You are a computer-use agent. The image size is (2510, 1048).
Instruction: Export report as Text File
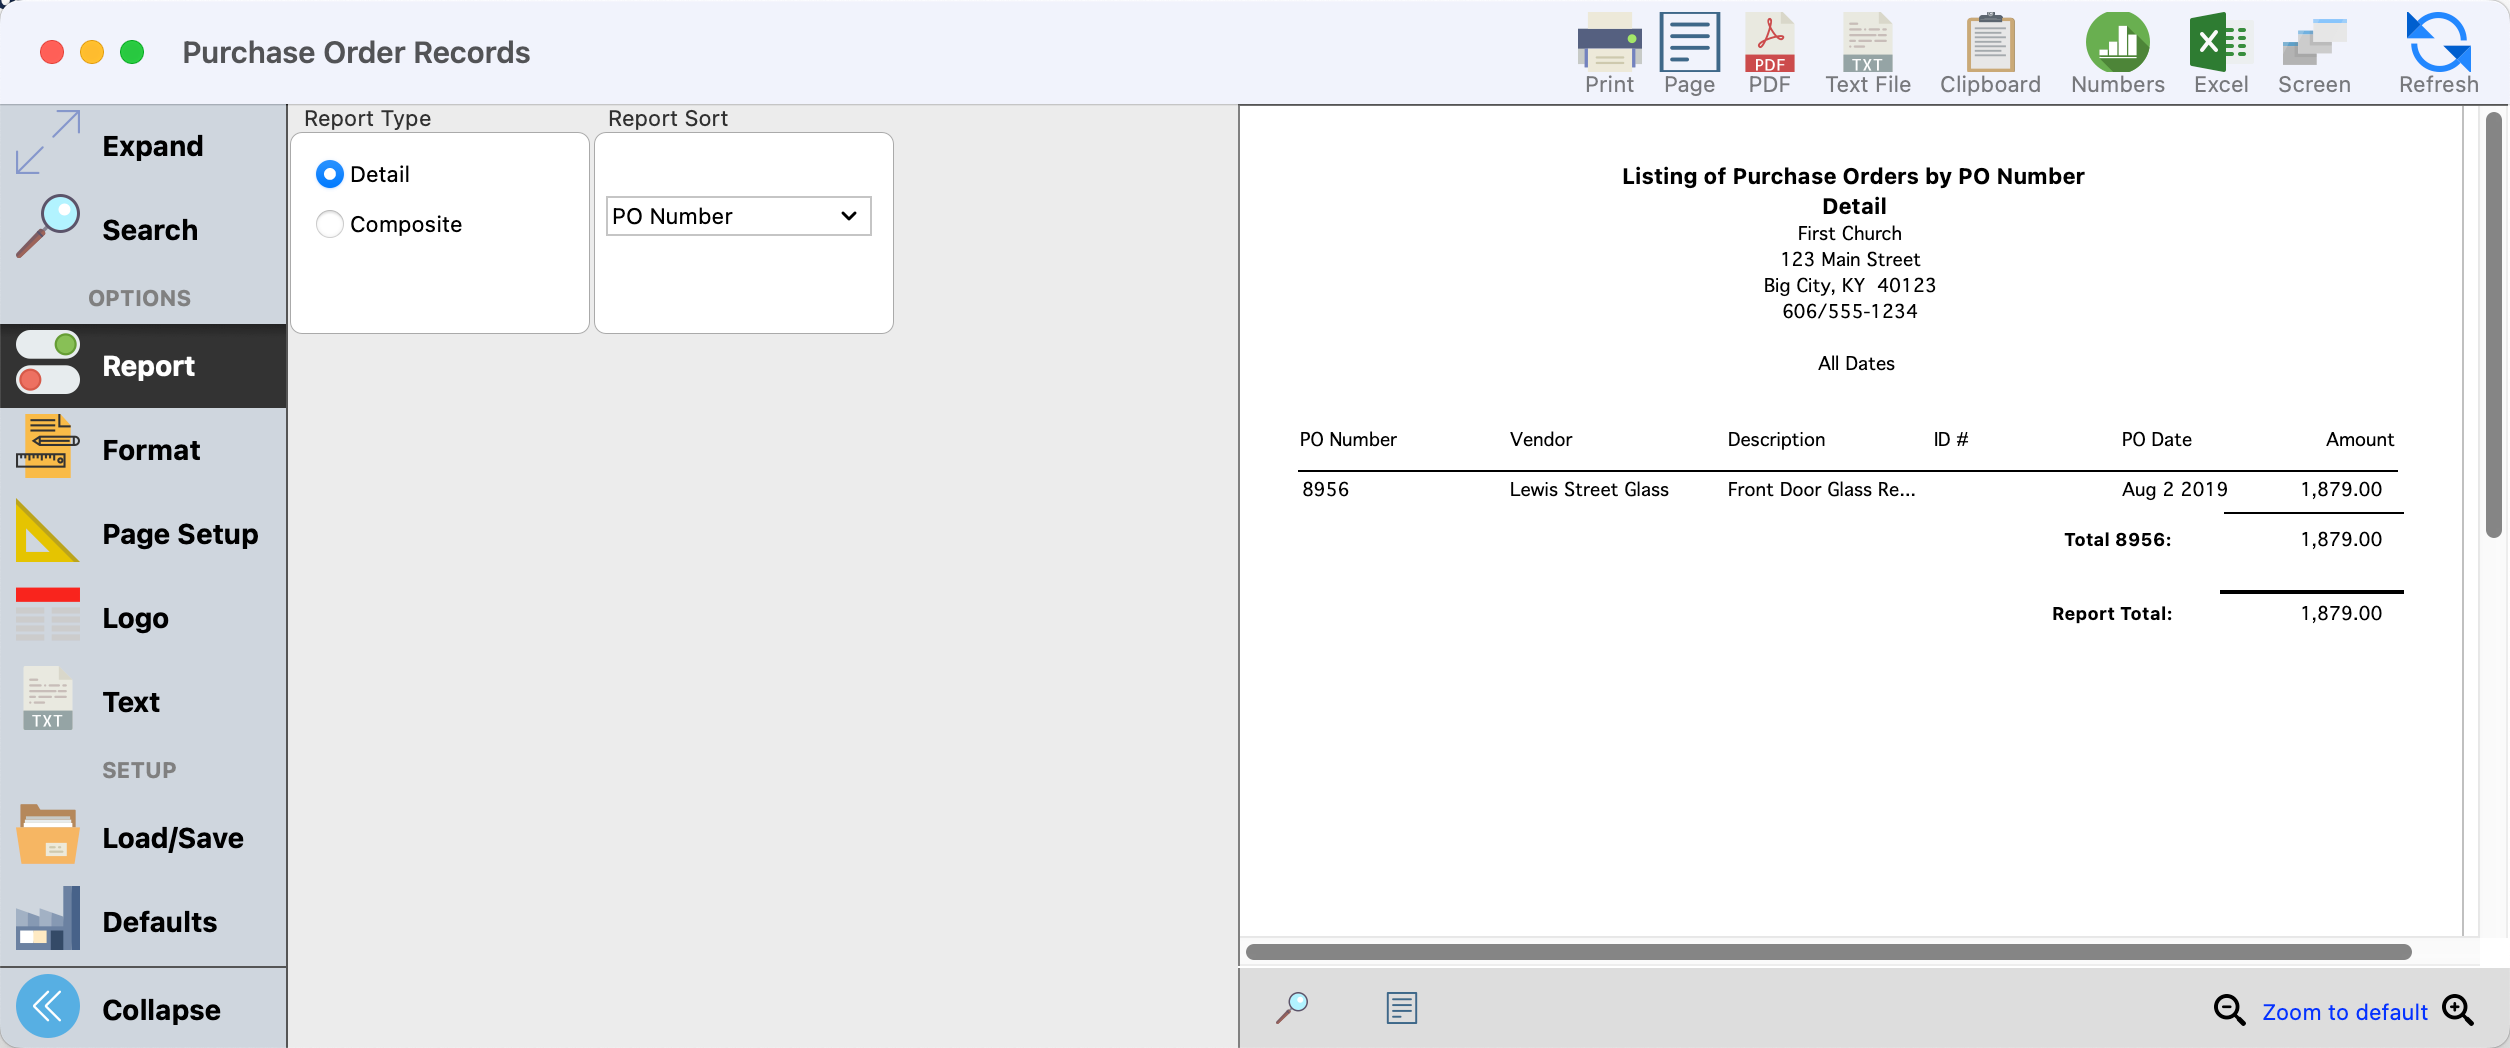pyautogui.click(x=1867, y=53)
